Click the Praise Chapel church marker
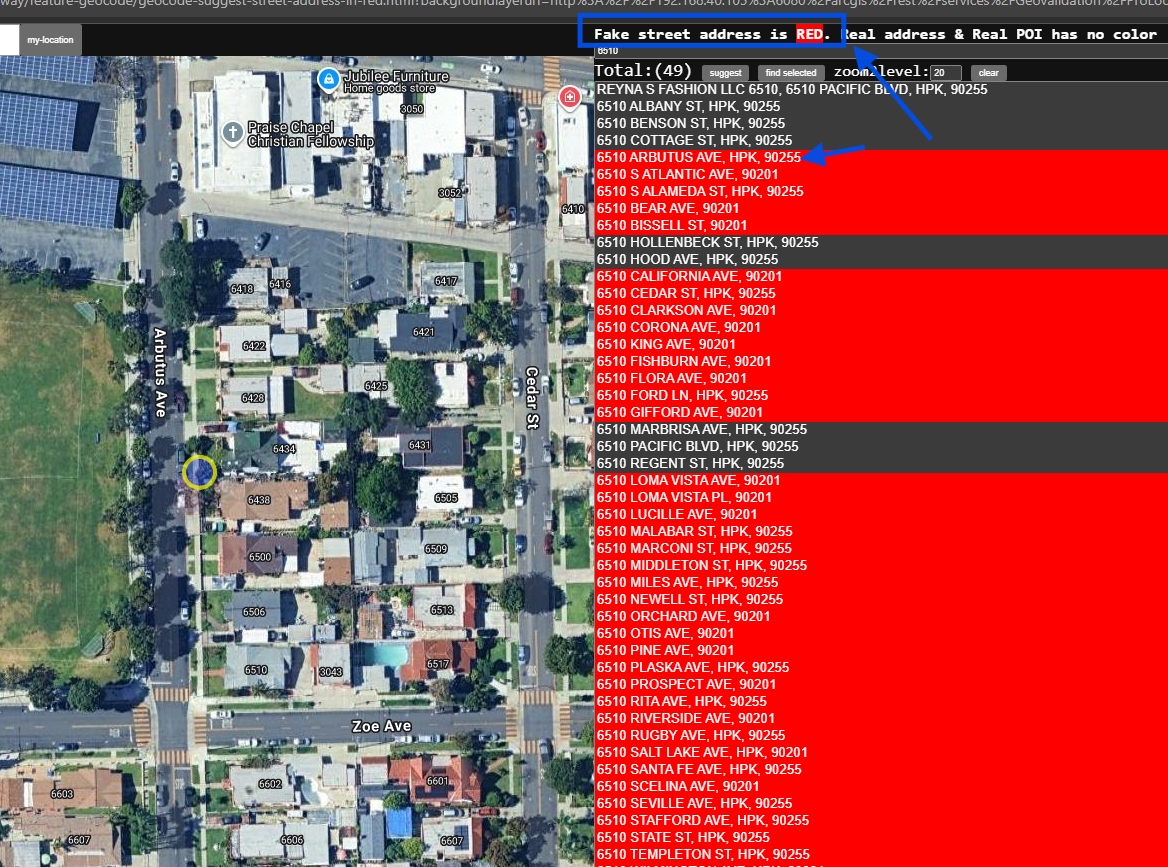This screenshot has height=867, width=1168. coord(232,131)
